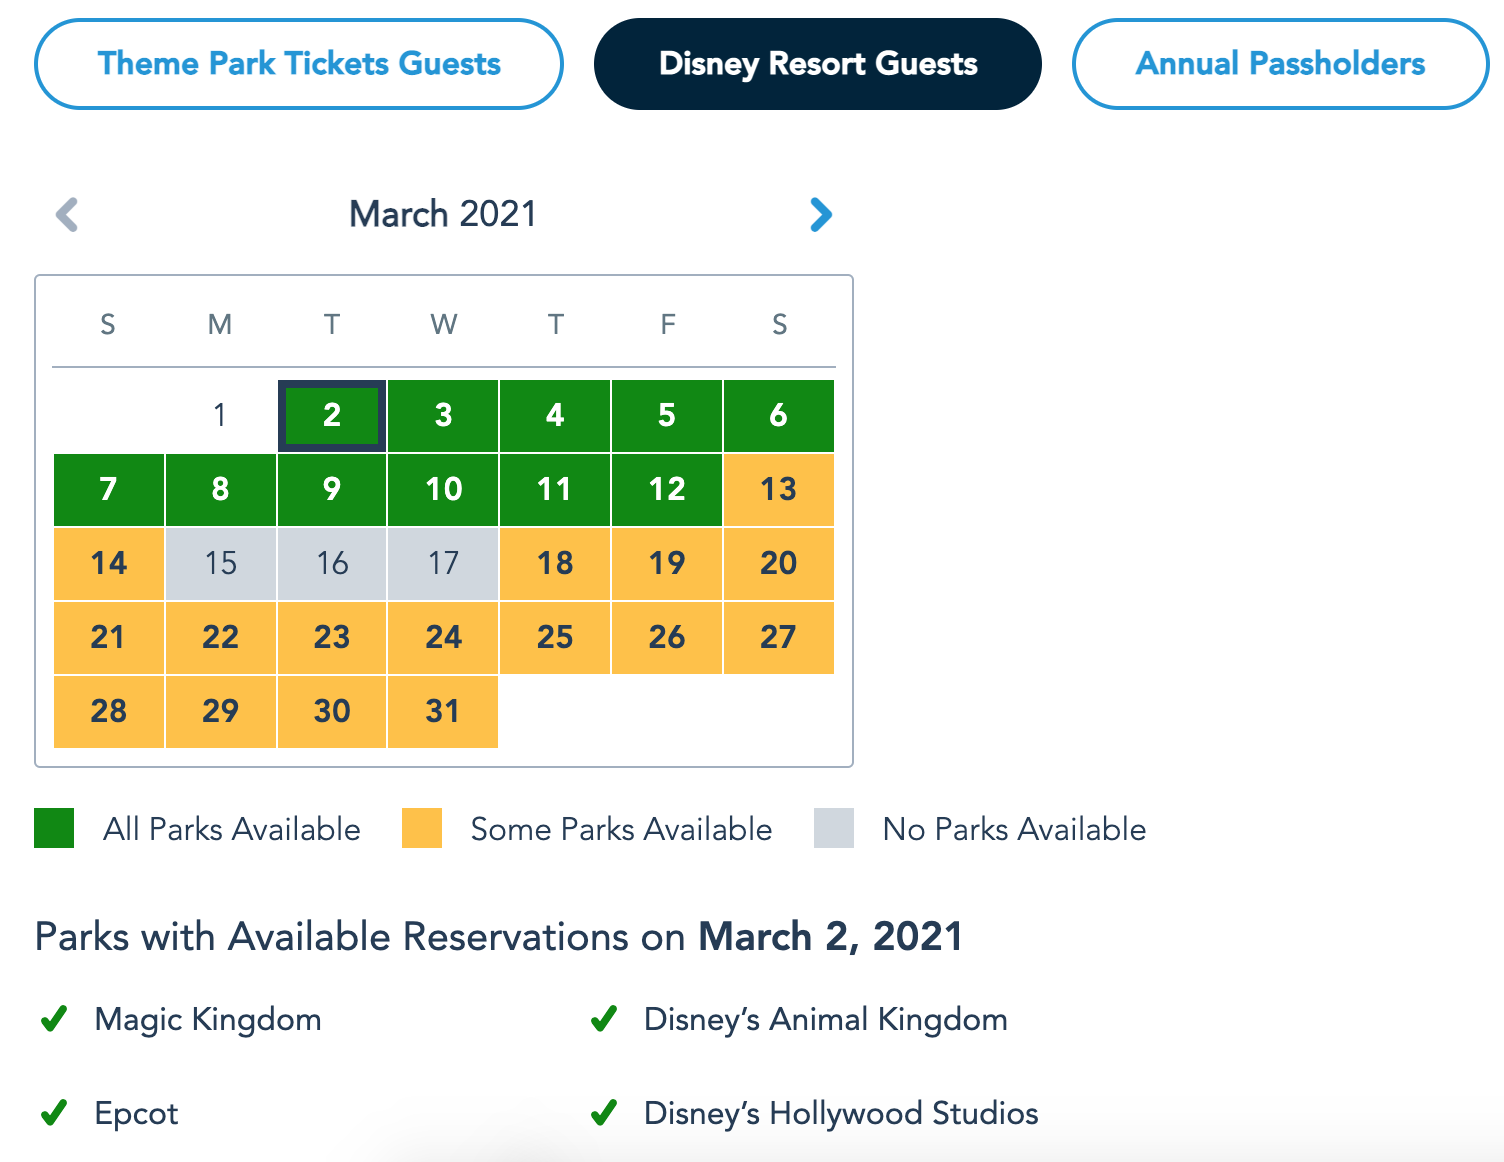This screenshot has width=1504, height=1162.
Task: Click the yellow Some Parks Available swatch
Action: [x=422, y=828]
